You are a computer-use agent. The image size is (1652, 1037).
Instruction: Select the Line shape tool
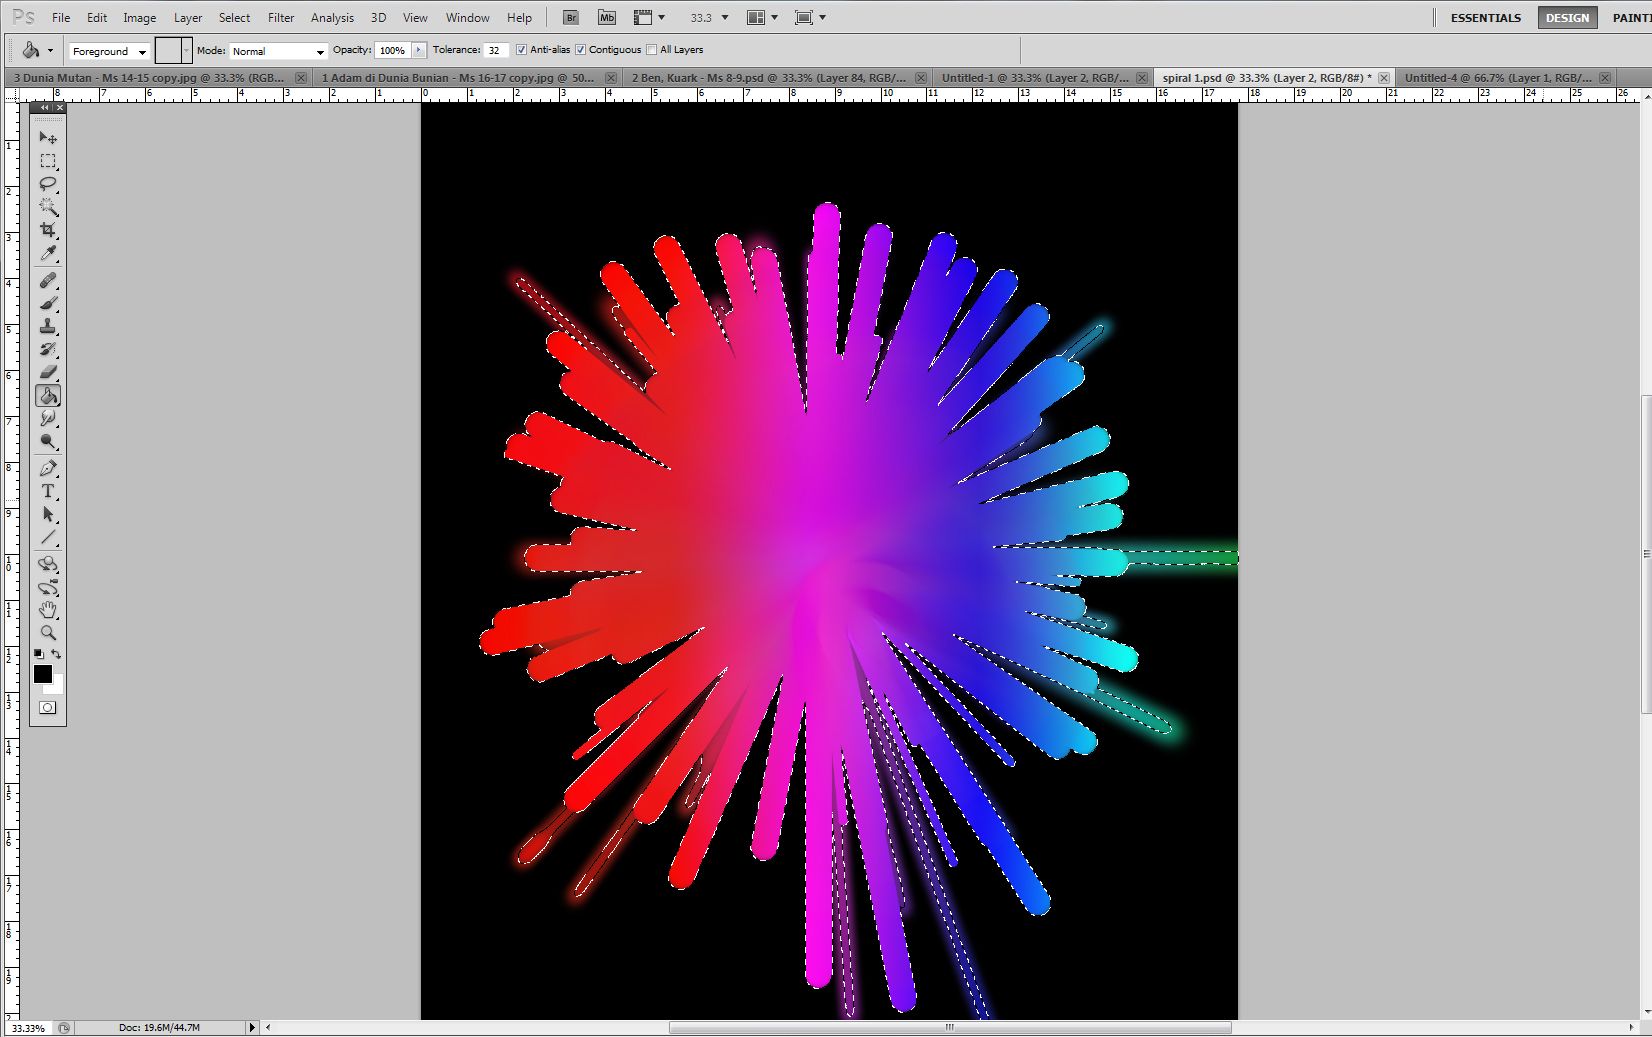point(47,538)
